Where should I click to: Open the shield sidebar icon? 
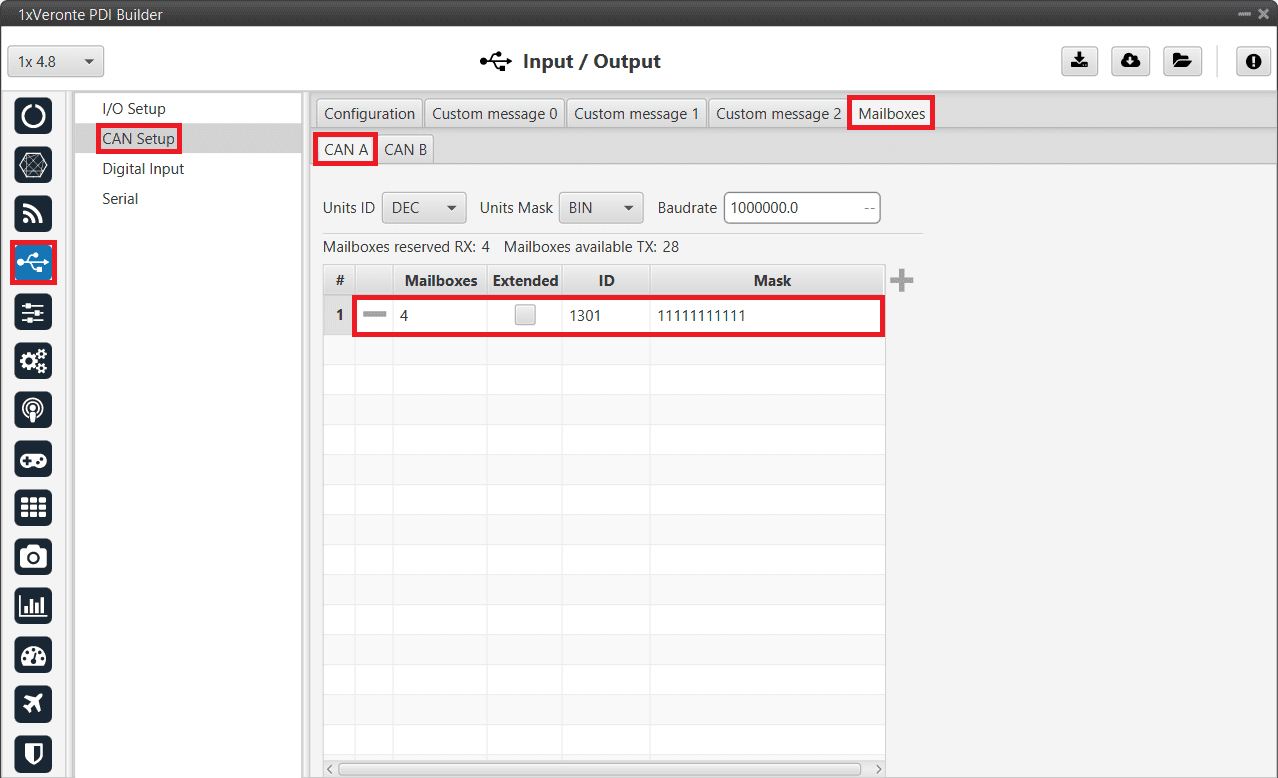coord(33,753)
